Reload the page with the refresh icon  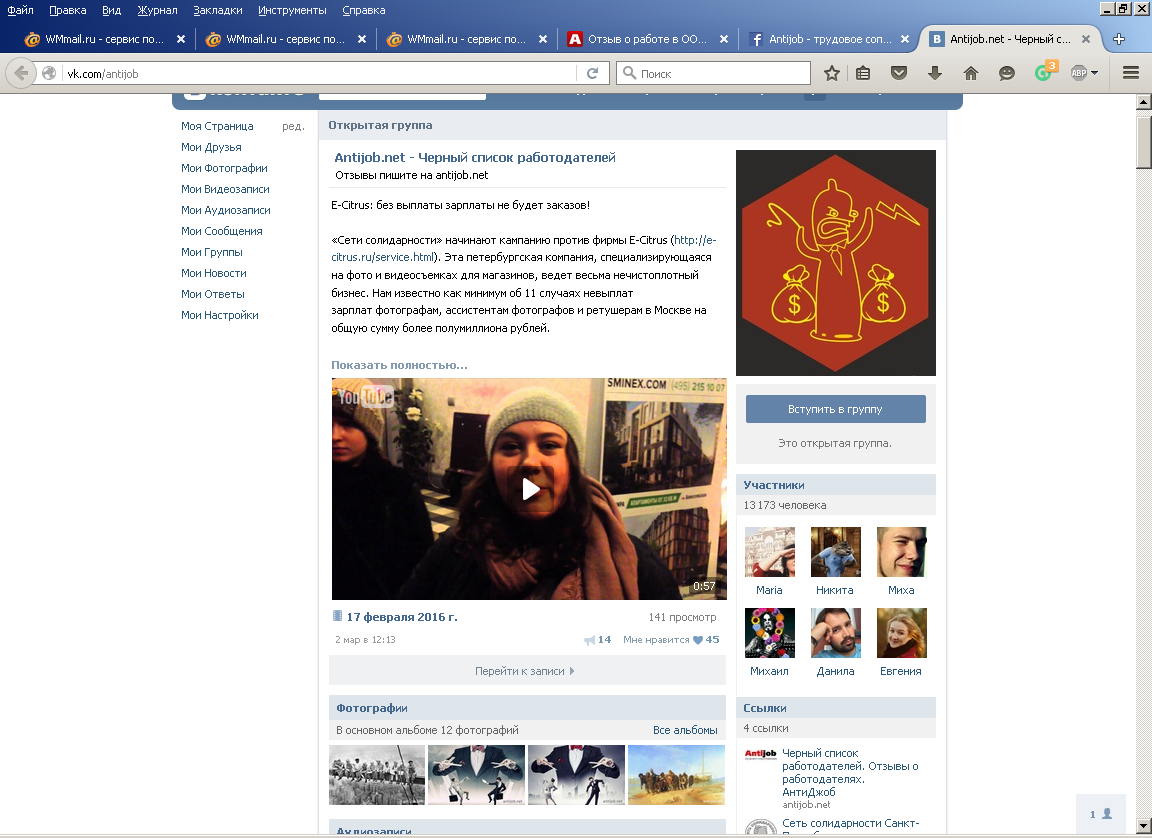[593, 73]
